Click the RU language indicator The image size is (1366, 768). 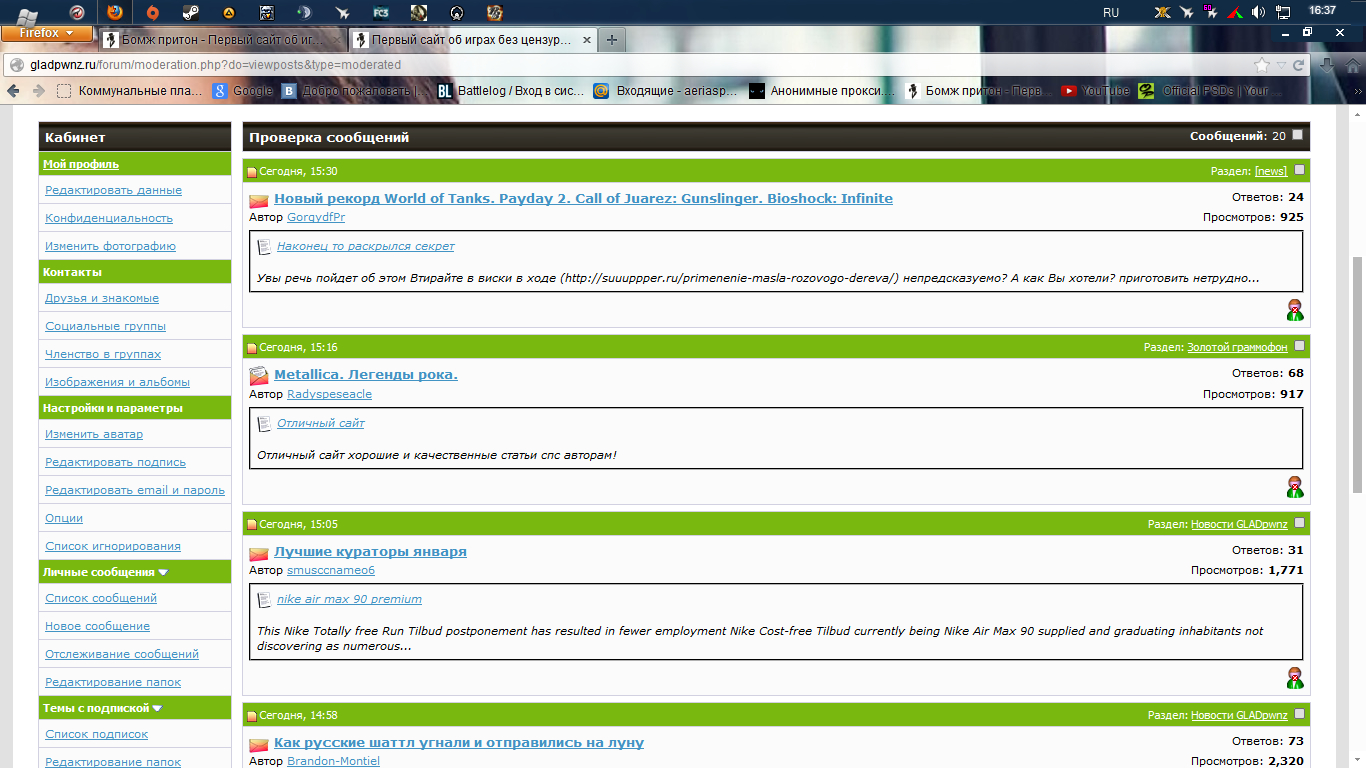[x=1111, y=12]
